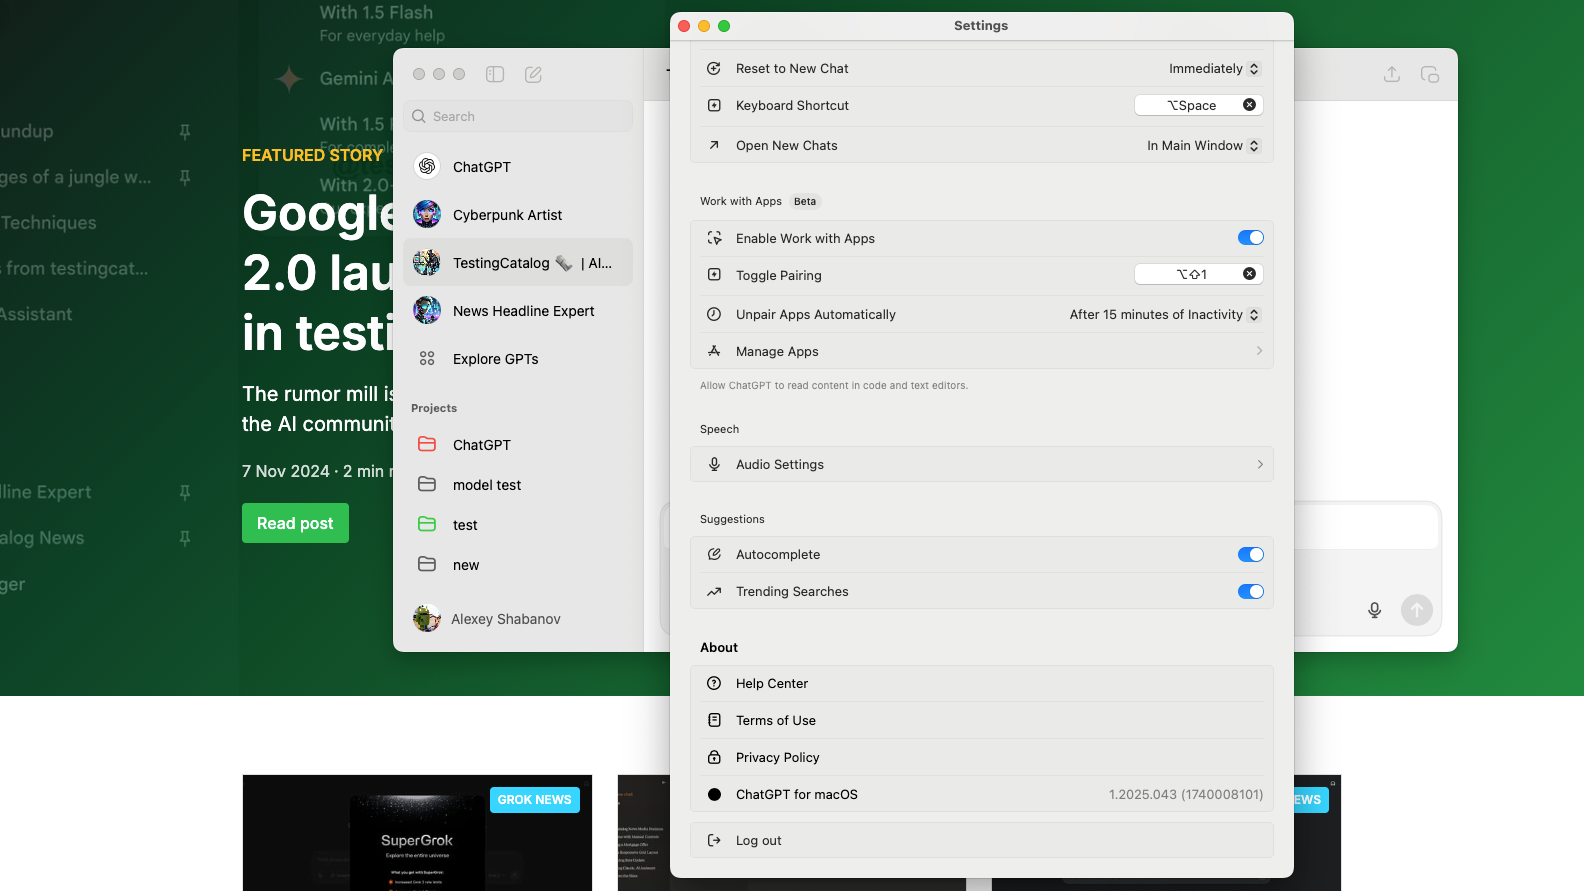Click the Privacy Policy lock icon
The width and height of the screenshot is (1584, 891).
[714, 758]
